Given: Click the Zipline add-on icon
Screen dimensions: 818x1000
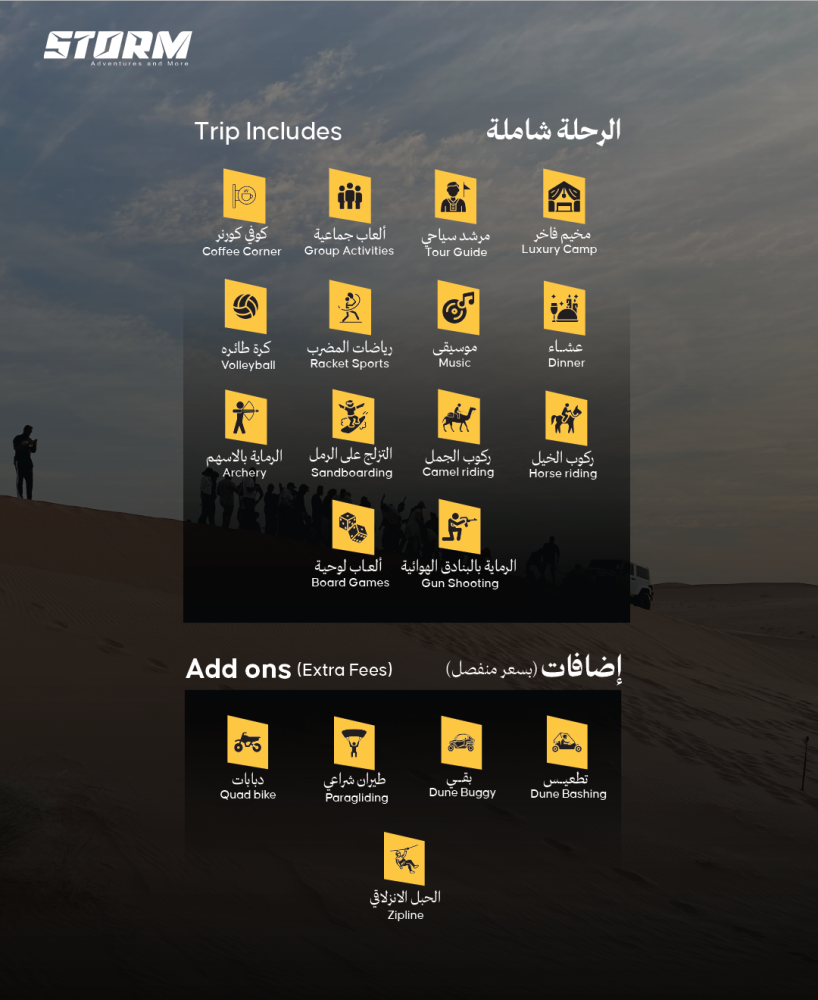Looking at the screenshot, I should point(404,859).
